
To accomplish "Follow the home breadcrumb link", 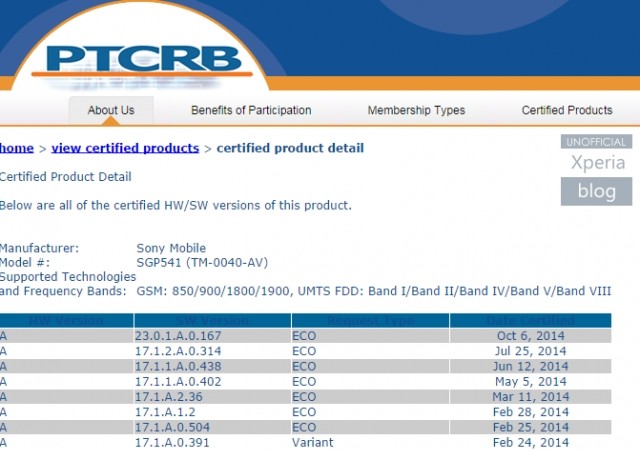I will pyautogui.click(x=16, y=148).
